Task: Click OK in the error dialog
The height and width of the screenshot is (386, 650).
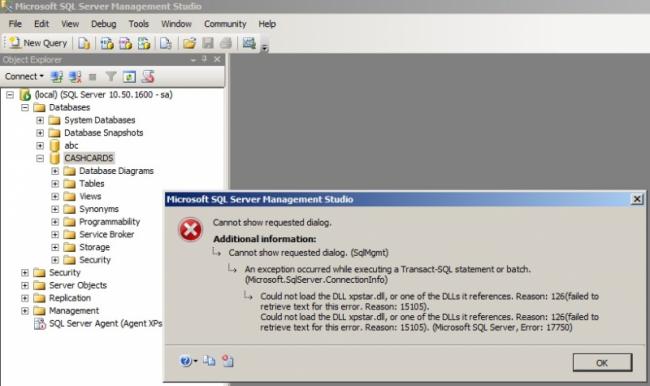Action: click(602, 363)
